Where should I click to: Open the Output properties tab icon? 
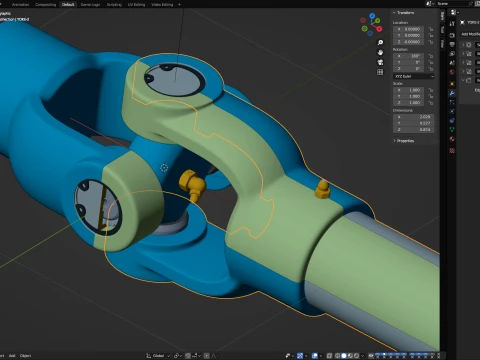tap(452, 44)
